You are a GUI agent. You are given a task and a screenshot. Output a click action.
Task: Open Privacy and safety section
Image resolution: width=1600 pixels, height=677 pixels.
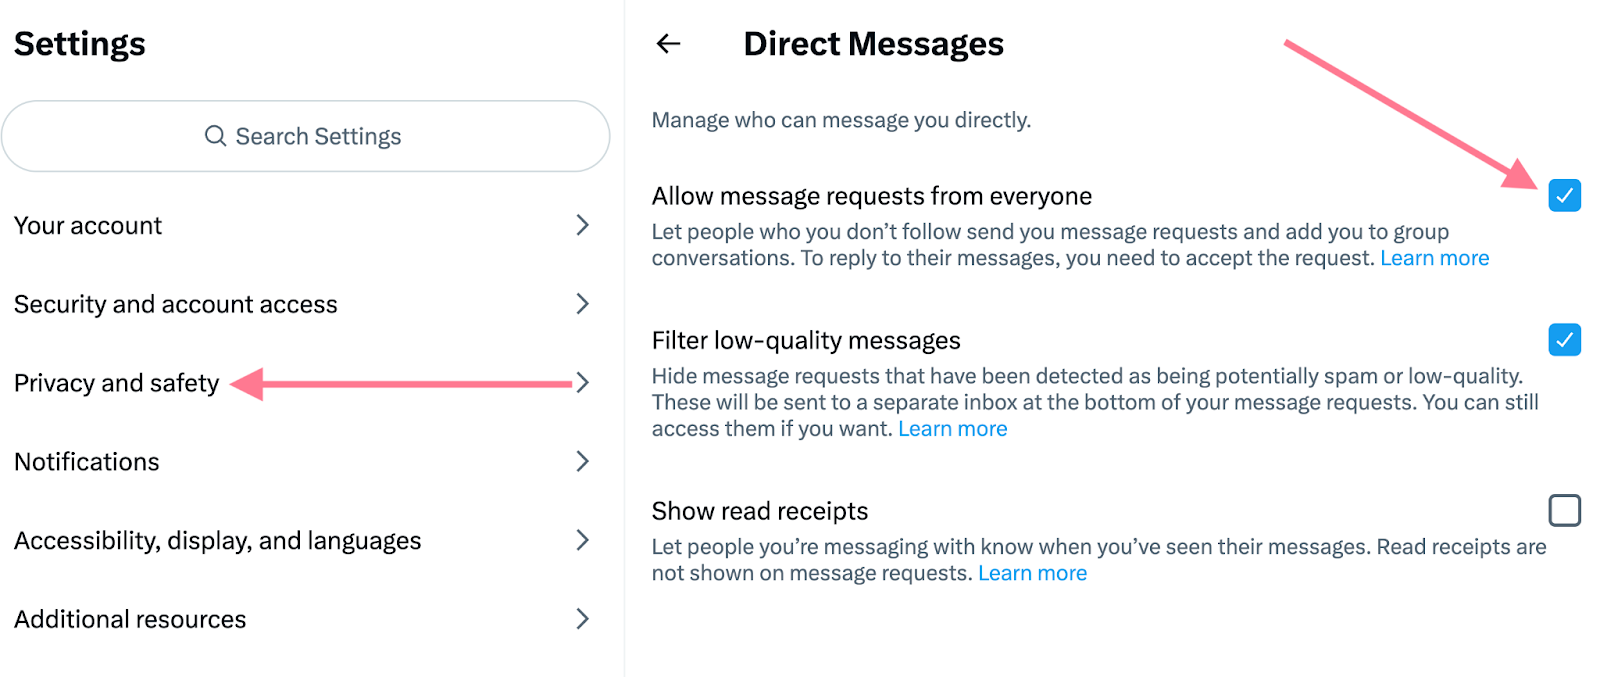click(x=117, y=382)
